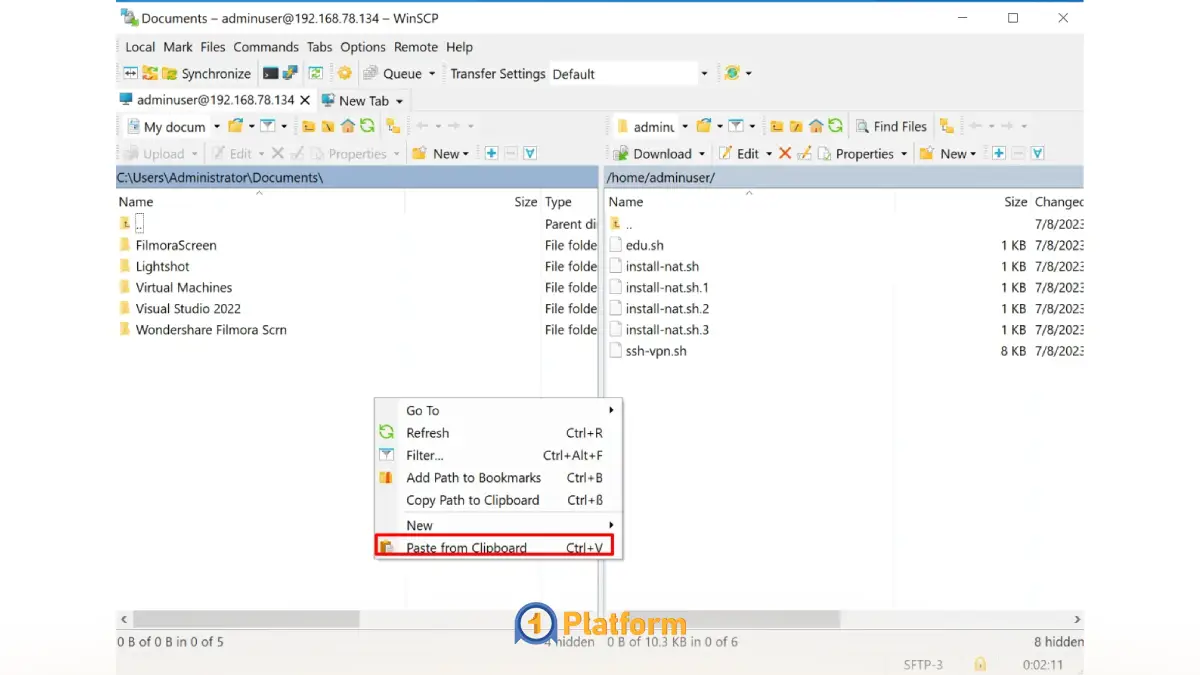Open the New Tab dropdown arrow
Viewport: 1200px width, 675px height.
click(x=399, y=101)
